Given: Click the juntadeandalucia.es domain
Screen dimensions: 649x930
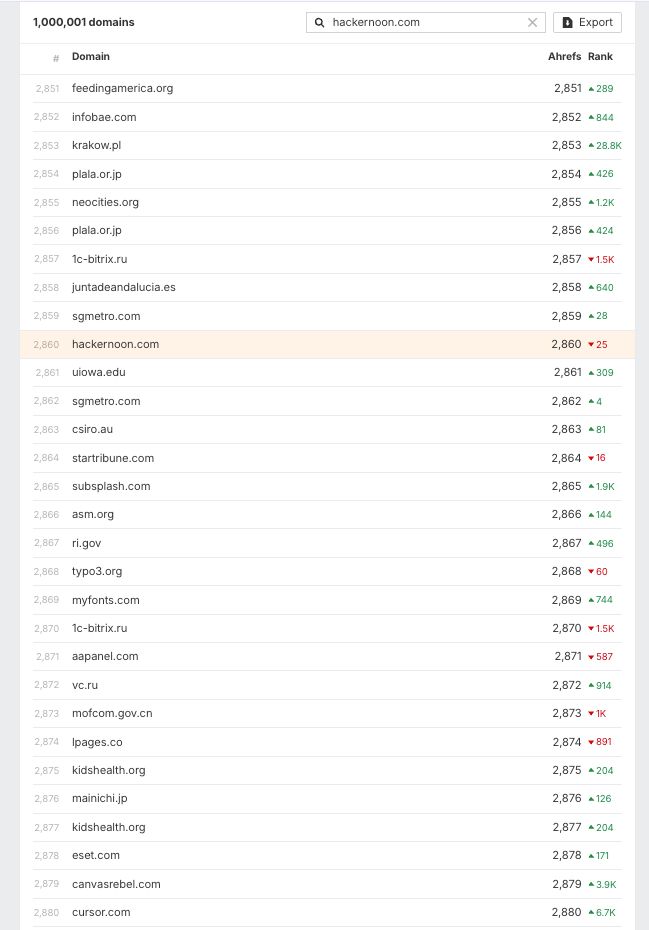Looking at the screenshot, I should 123,287.
